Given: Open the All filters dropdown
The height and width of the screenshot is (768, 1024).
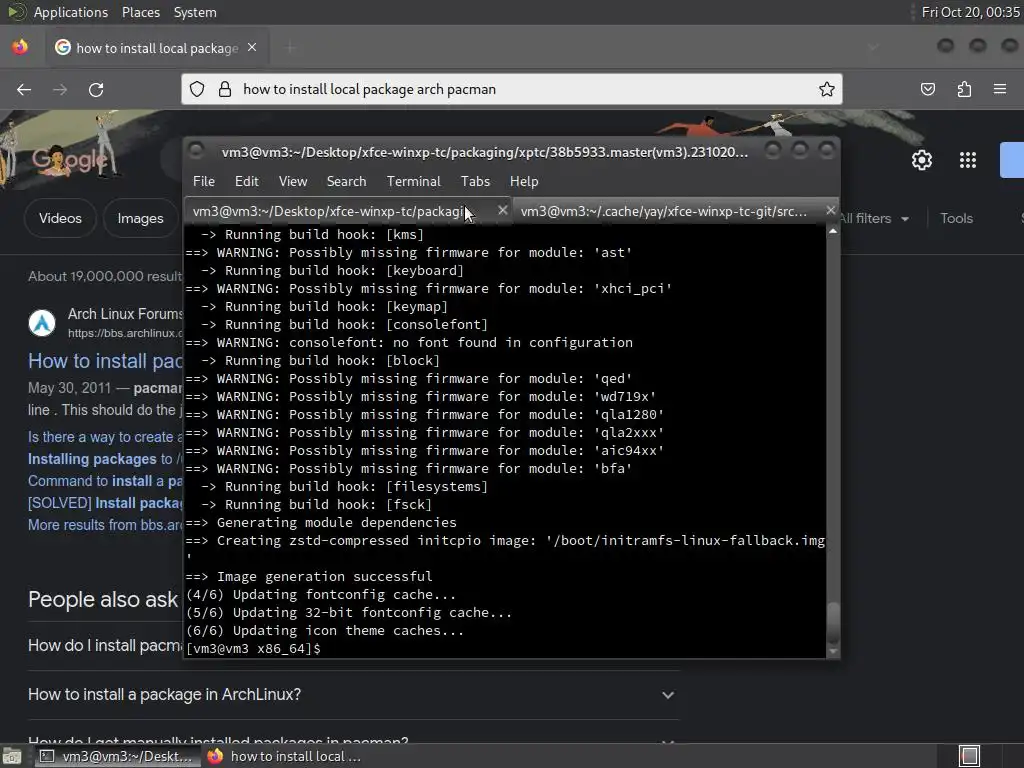Looking at the screenshot, I should point(874,218).
